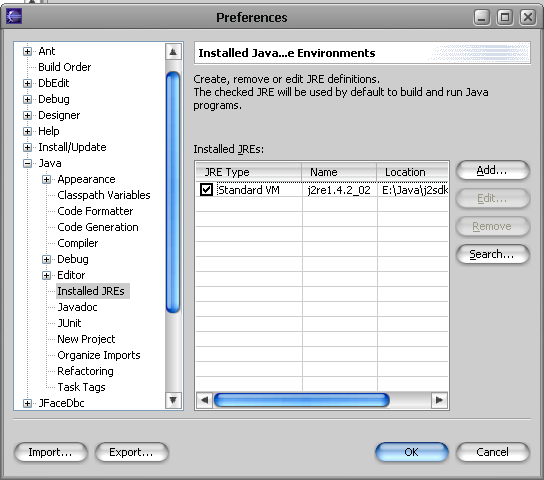The width and height of the screenshot is (544, 480).
Task: Open the Code Generation page
Action: pos(98,227)
